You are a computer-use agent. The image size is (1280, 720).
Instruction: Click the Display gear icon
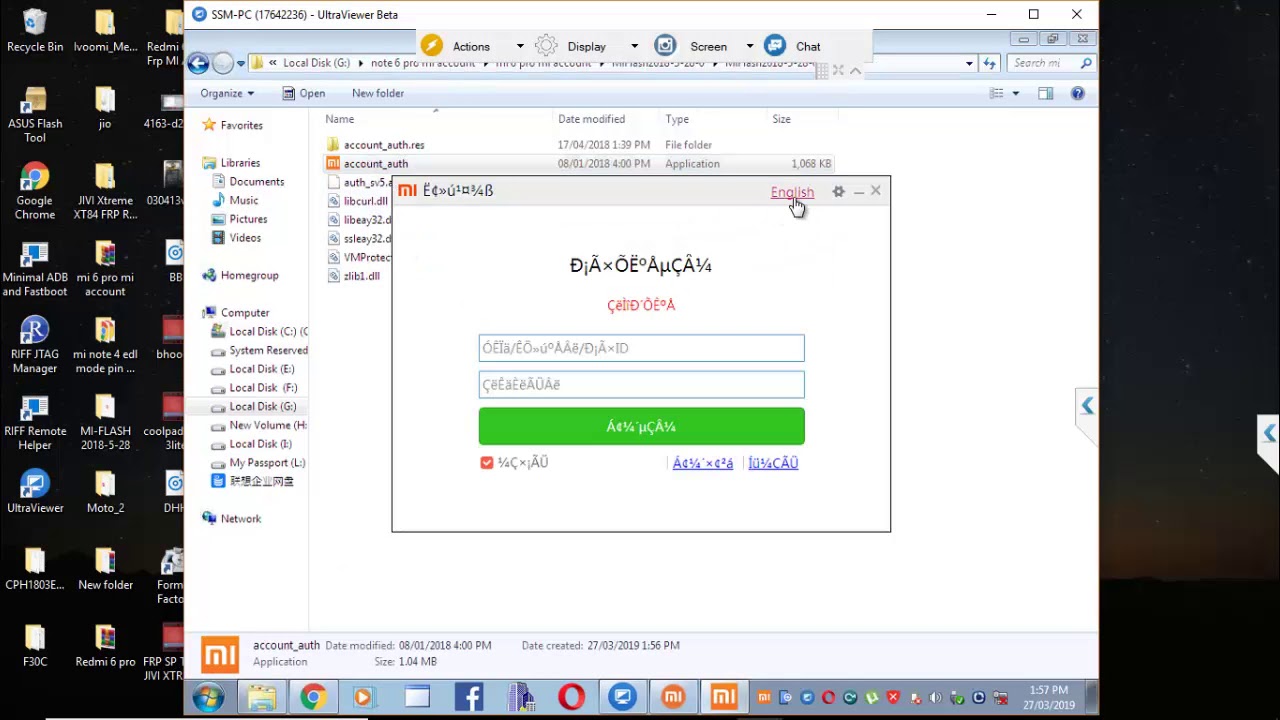pos(546,45)
